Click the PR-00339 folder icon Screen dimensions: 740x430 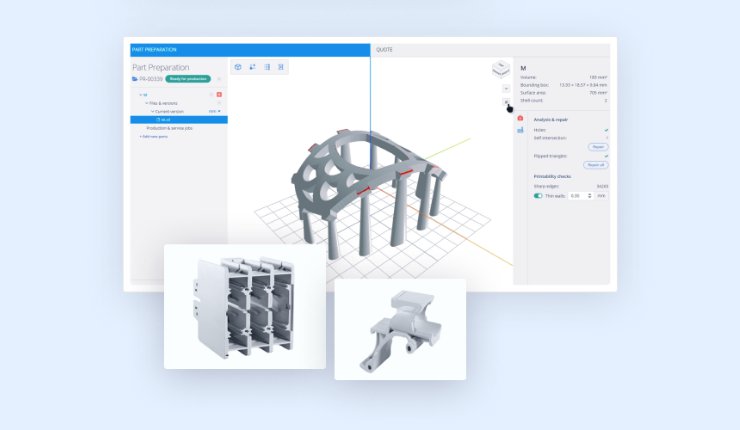135,78
